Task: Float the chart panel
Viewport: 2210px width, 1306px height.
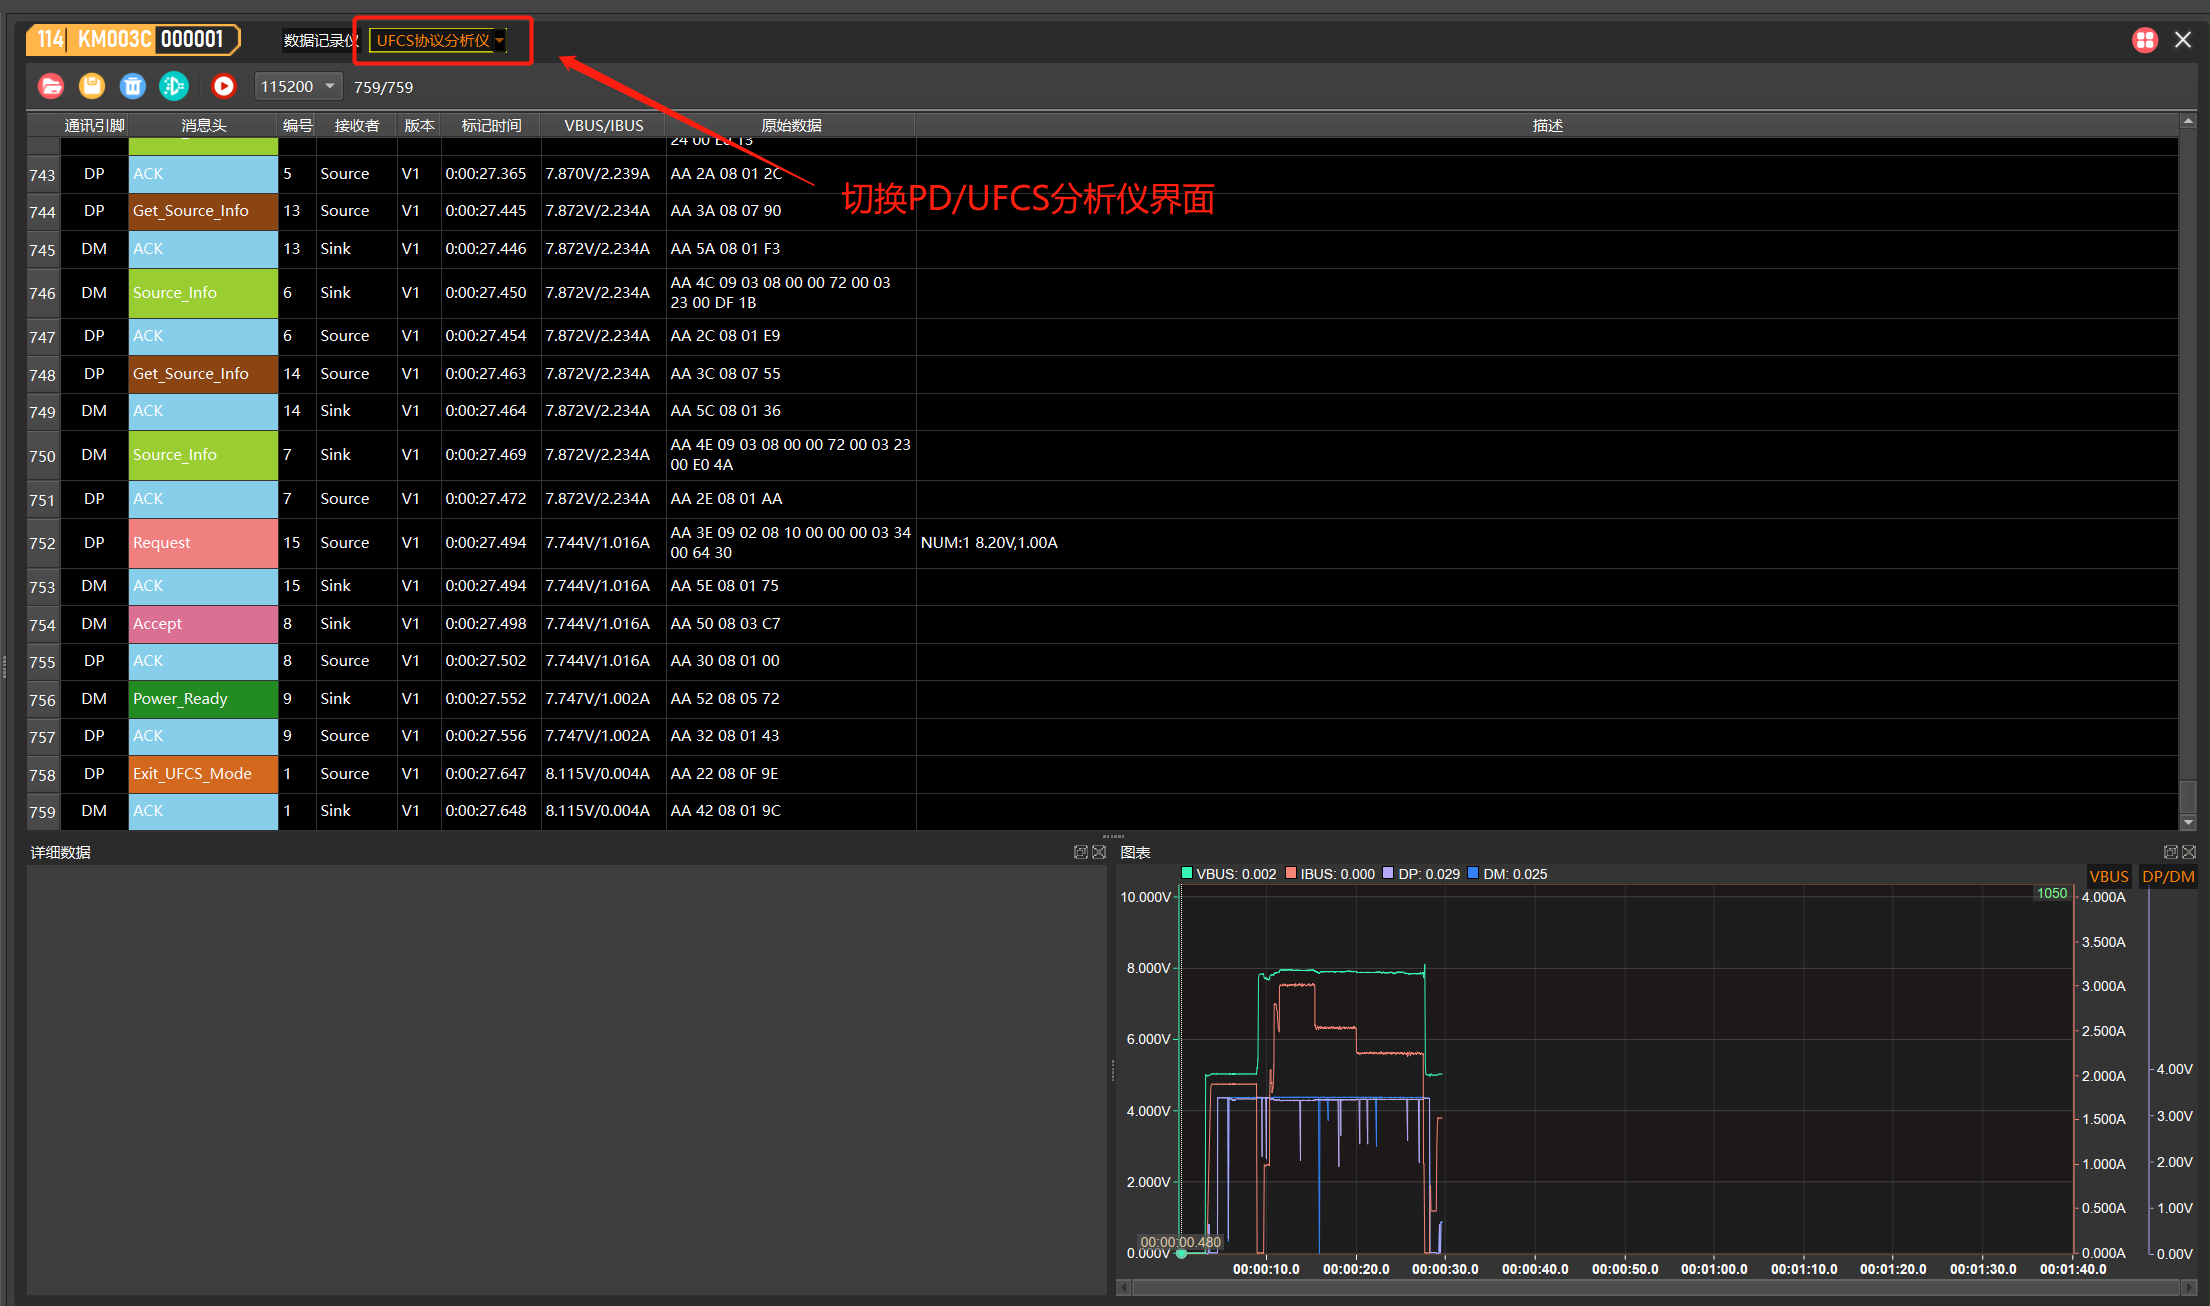Action: point(2171,852)
